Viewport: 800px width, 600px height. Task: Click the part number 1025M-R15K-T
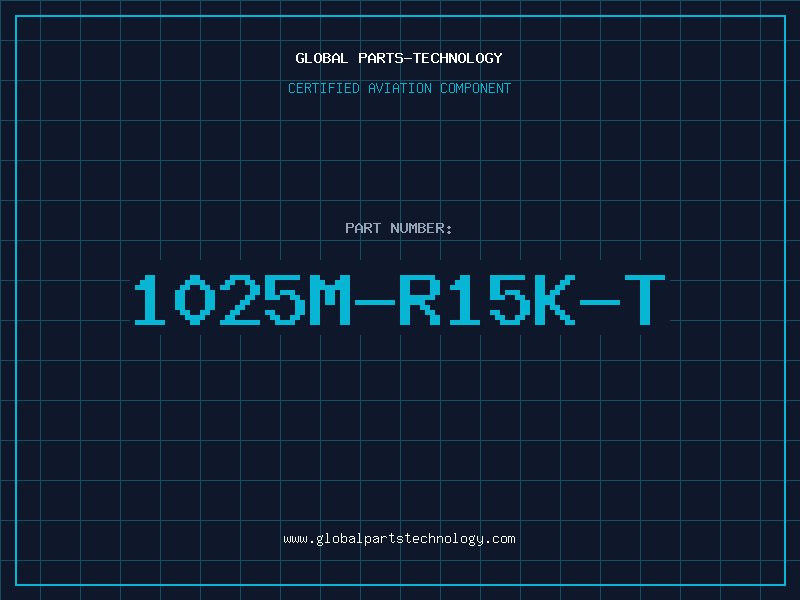click(399, 299)
